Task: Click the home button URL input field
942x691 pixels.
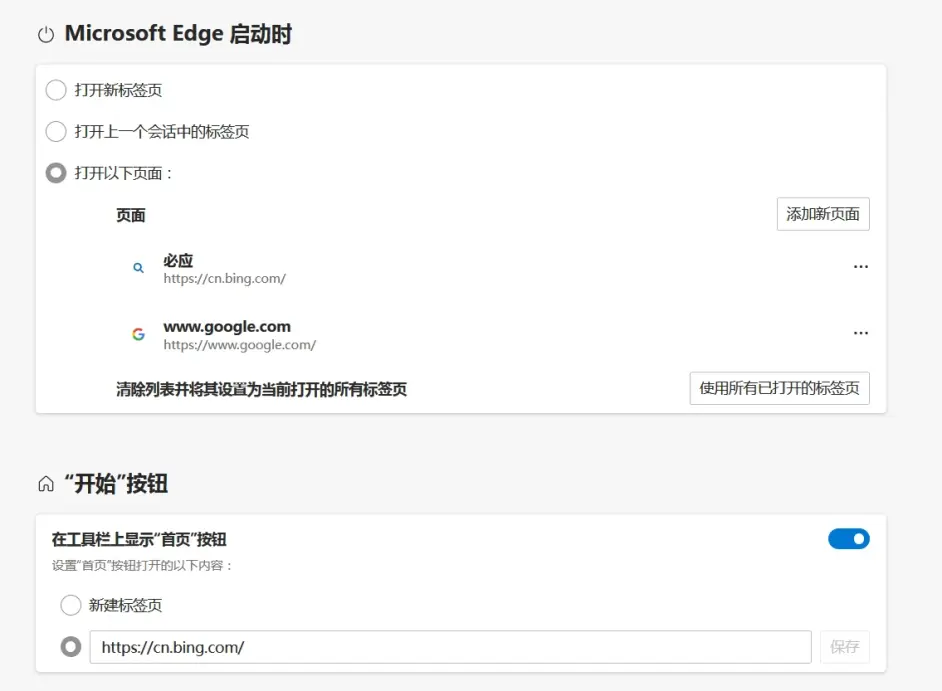Action: [451, 647]
